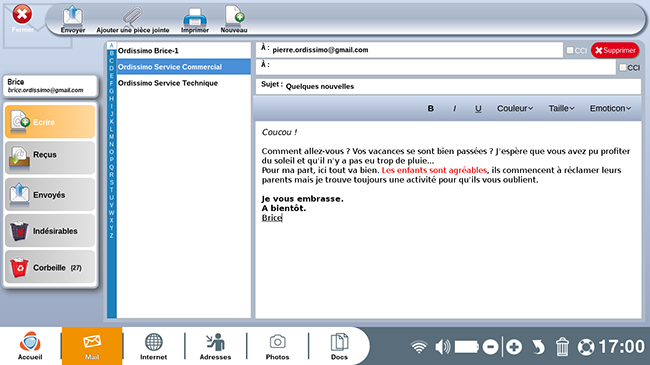Expand the Couleur dropdown

515,108
